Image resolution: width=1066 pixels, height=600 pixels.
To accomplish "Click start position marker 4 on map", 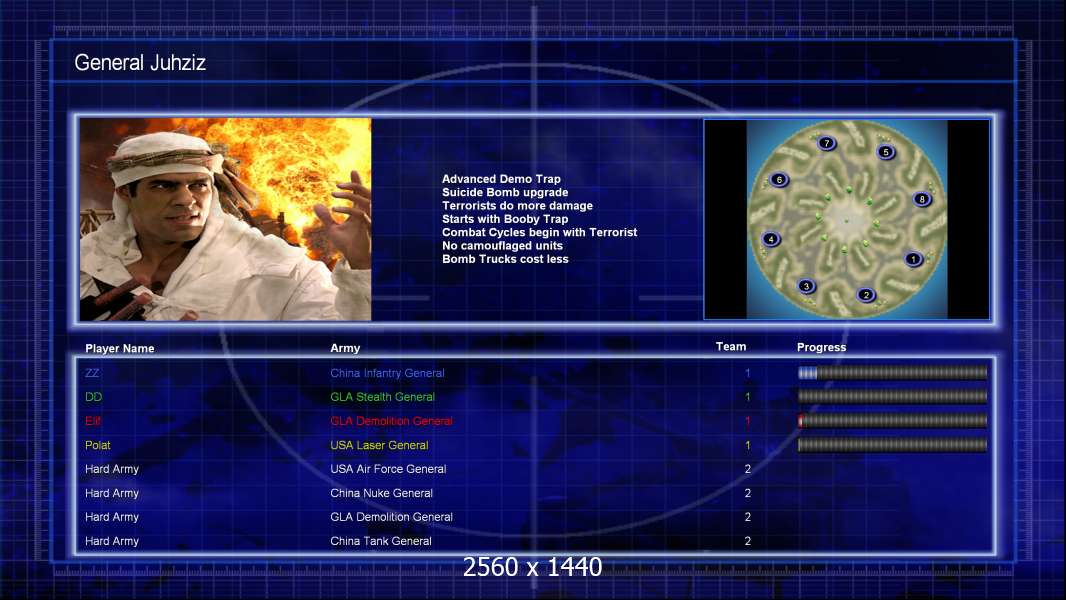I will (771, 239).
